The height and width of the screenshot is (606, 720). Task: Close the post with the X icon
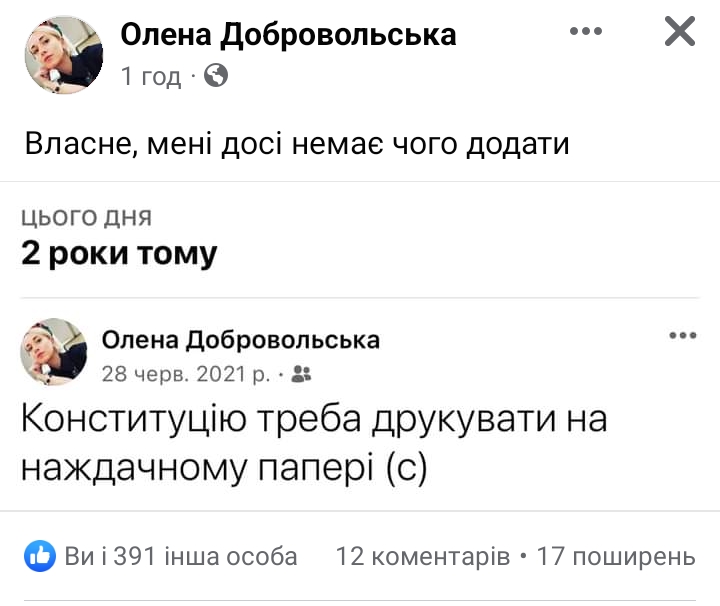[x=680, y=33]
